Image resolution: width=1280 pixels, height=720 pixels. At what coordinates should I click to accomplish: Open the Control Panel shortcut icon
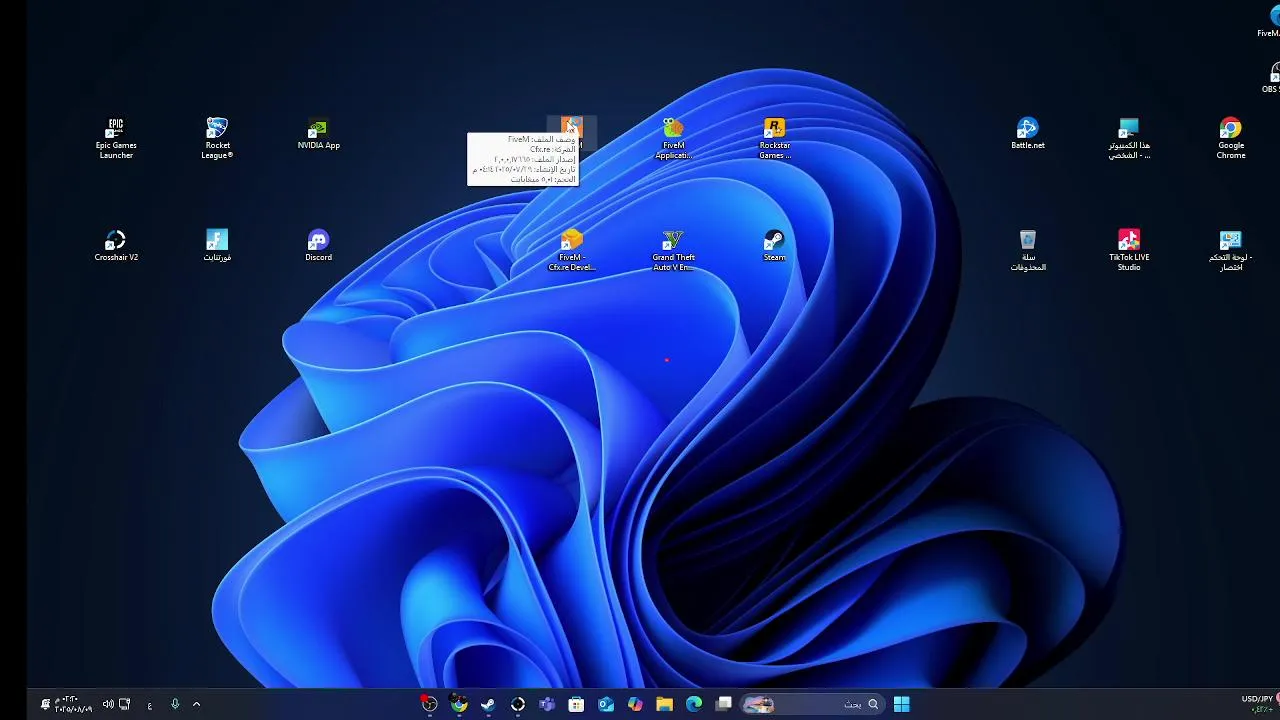coord(1230,250)
